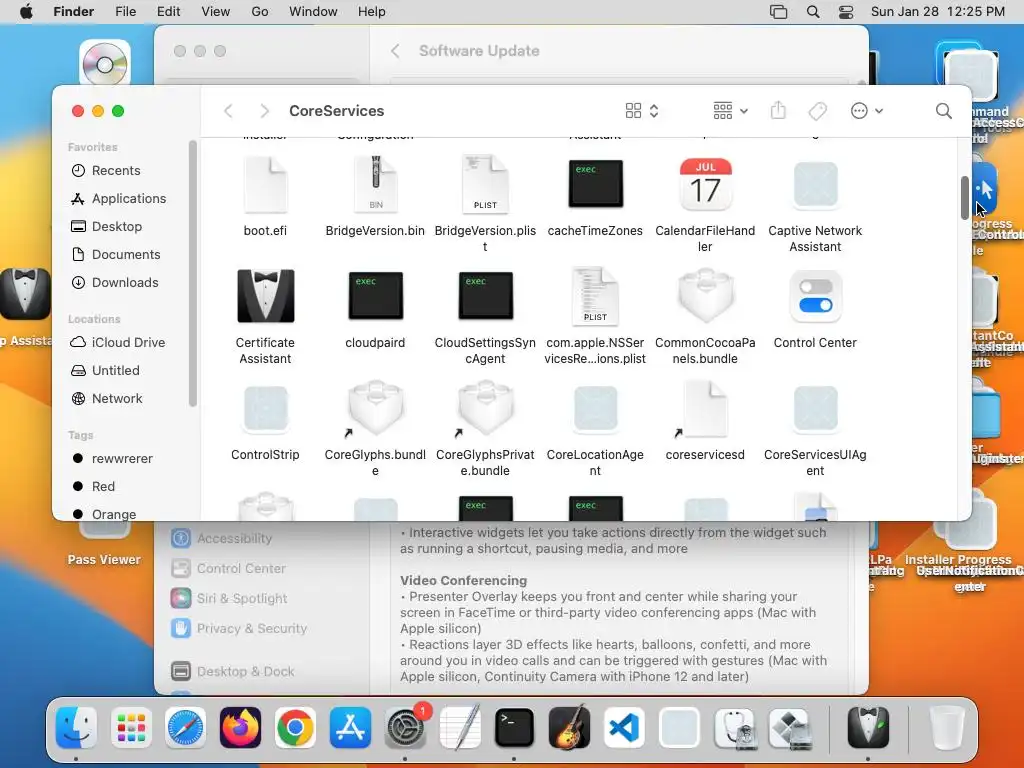Select the CoreGlyphs.bundle alias icon
The width and height of the screenshot is (1024, 768).
(376, 409)
